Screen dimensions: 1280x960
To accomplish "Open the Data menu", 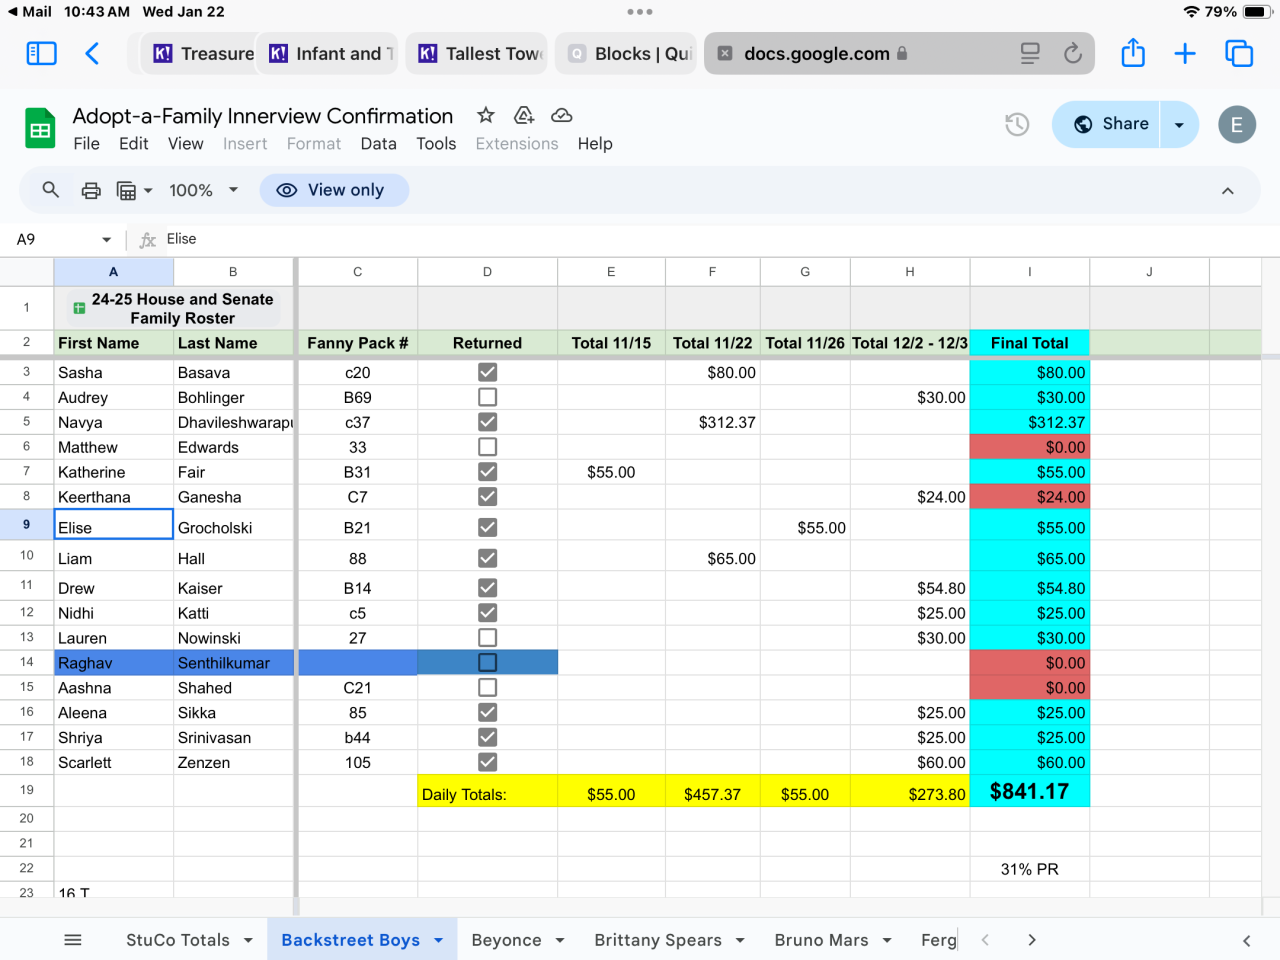I will point(378,144).
